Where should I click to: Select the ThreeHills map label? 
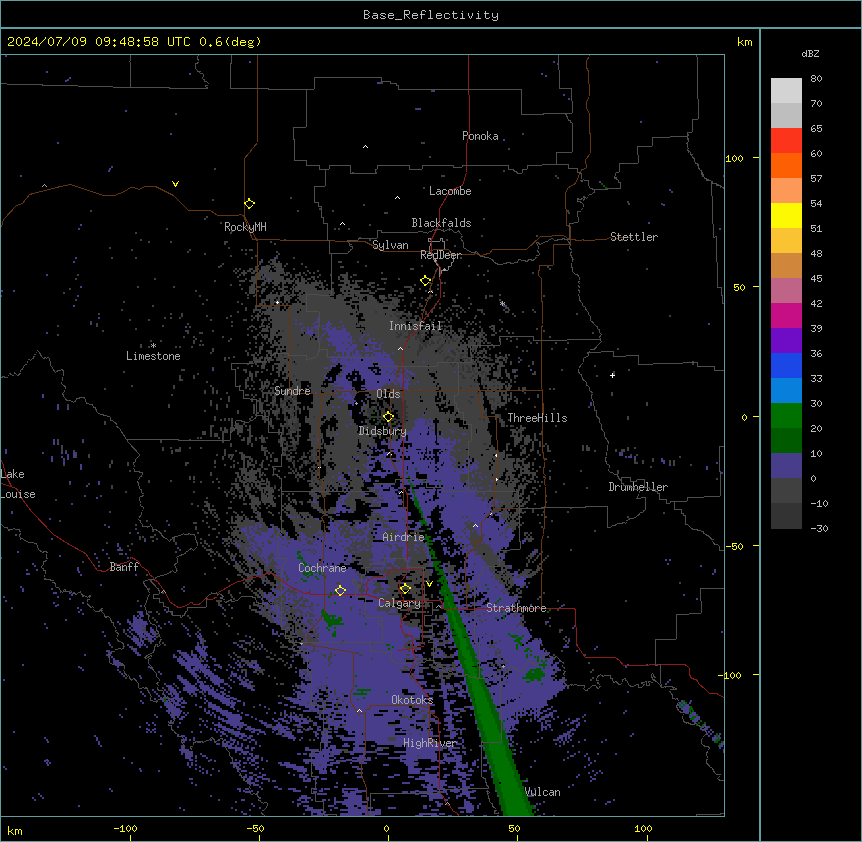pyautogui.click(x=537, y=418)
